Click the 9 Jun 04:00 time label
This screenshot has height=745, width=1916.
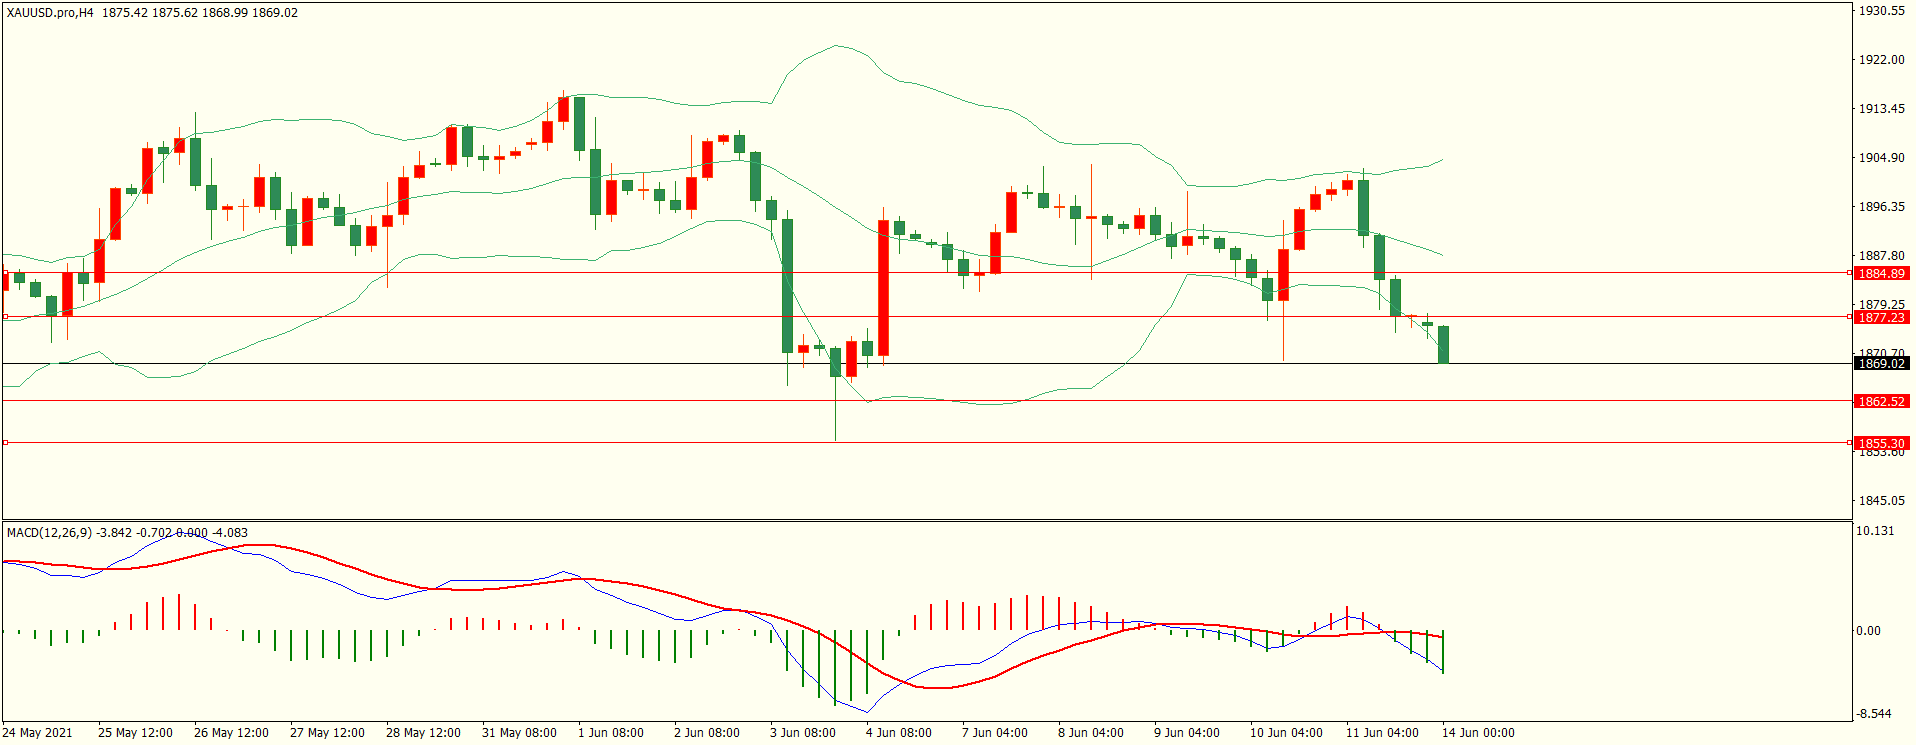coord(1187,733)
